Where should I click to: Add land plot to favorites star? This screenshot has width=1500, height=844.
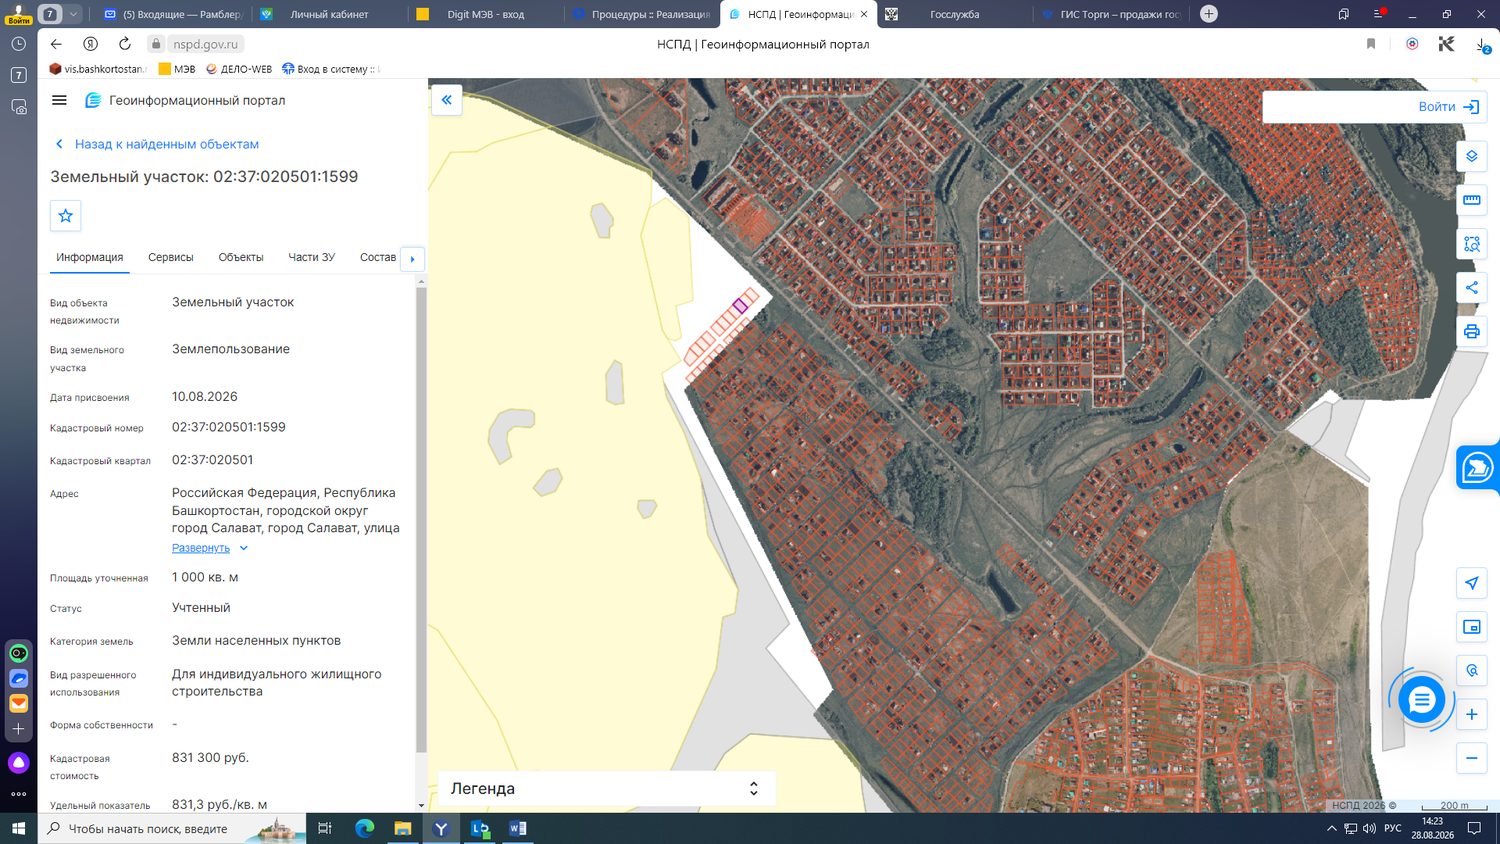click(66, 216)
